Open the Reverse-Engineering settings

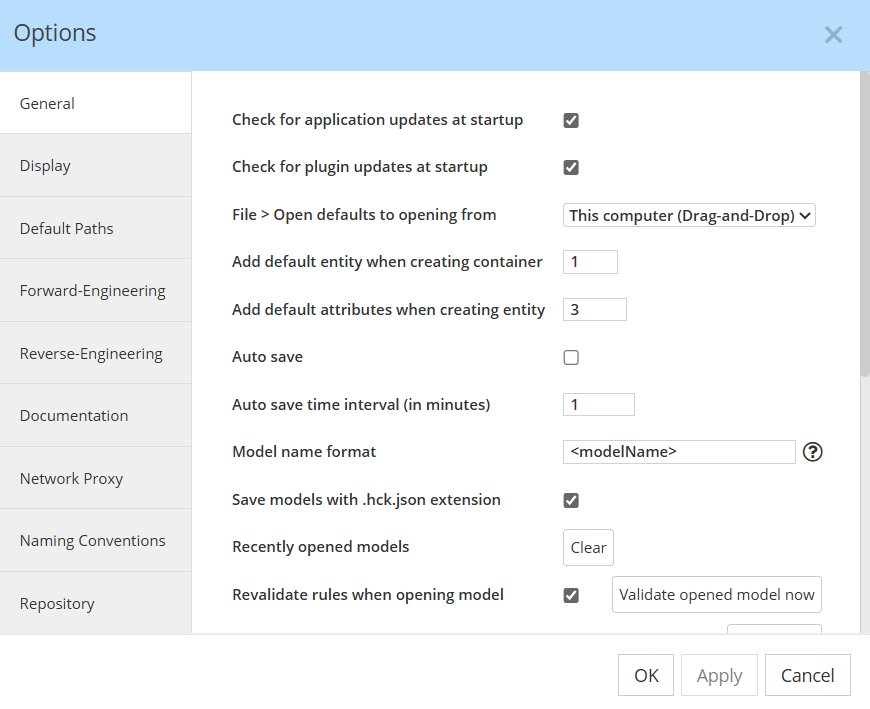point(90,353)
